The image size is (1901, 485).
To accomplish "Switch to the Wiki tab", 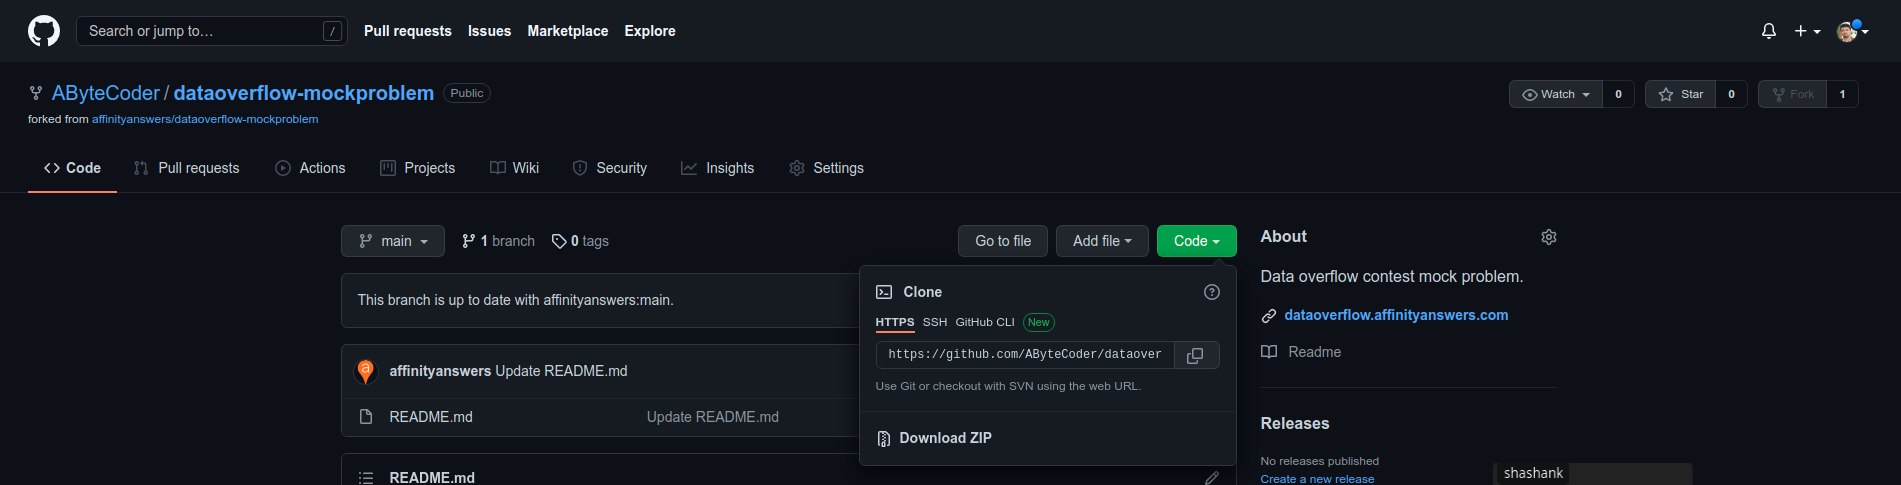I will click(x=514, y=168).
